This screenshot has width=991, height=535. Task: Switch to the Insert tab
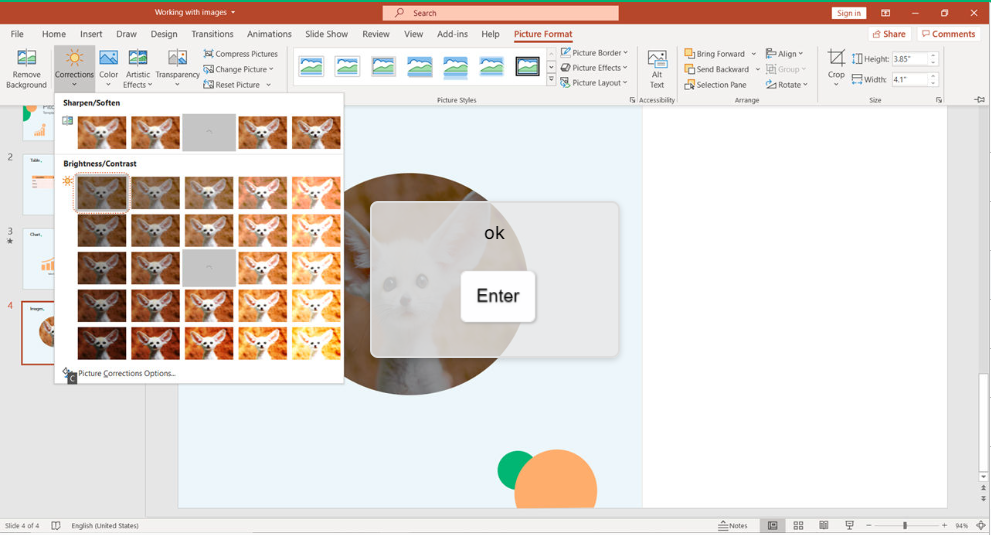[91, 34]
